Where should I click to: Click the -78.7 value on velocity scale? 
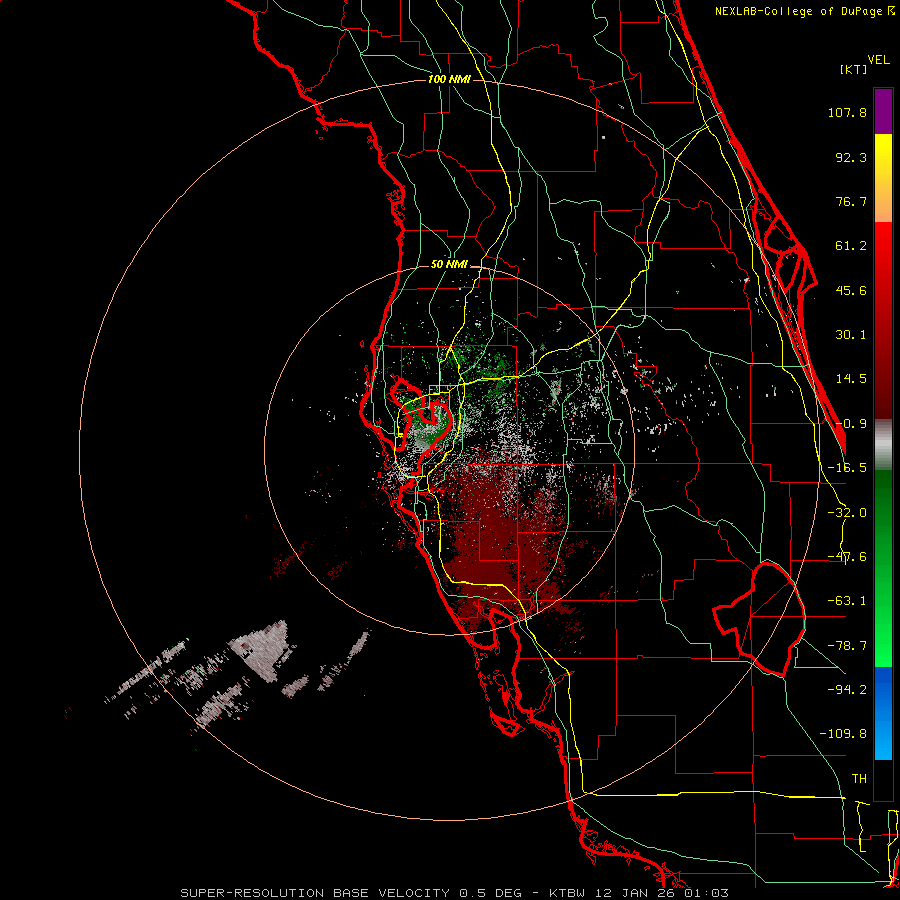click(x=847, y=646)
